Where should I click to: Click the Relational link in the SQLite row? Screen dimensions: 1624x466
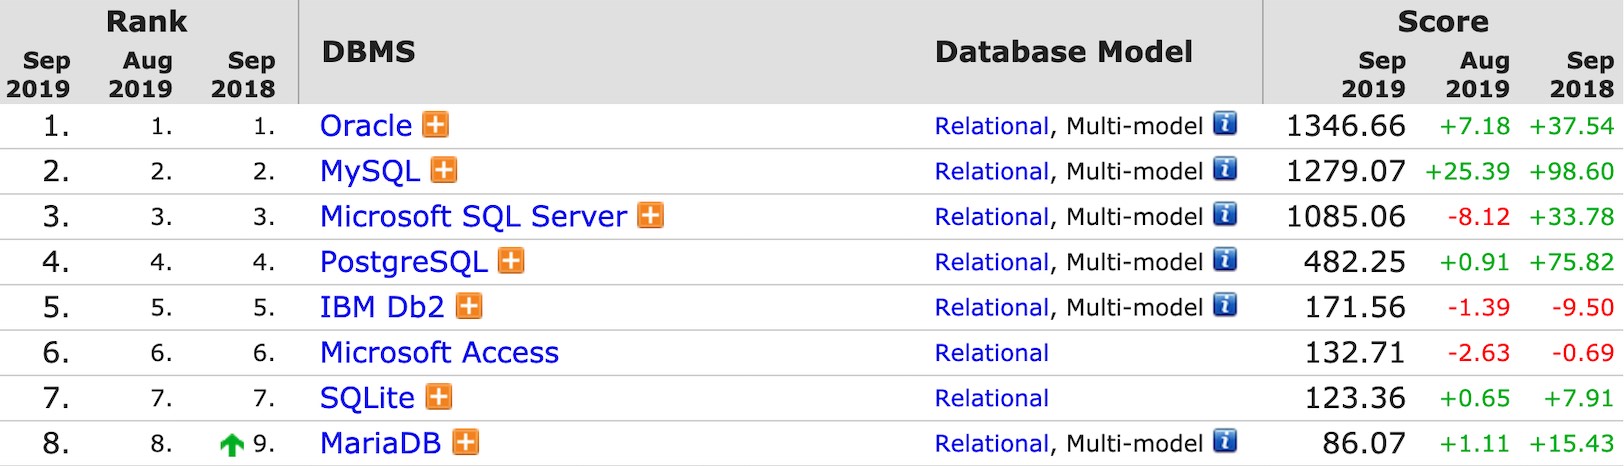992,398
